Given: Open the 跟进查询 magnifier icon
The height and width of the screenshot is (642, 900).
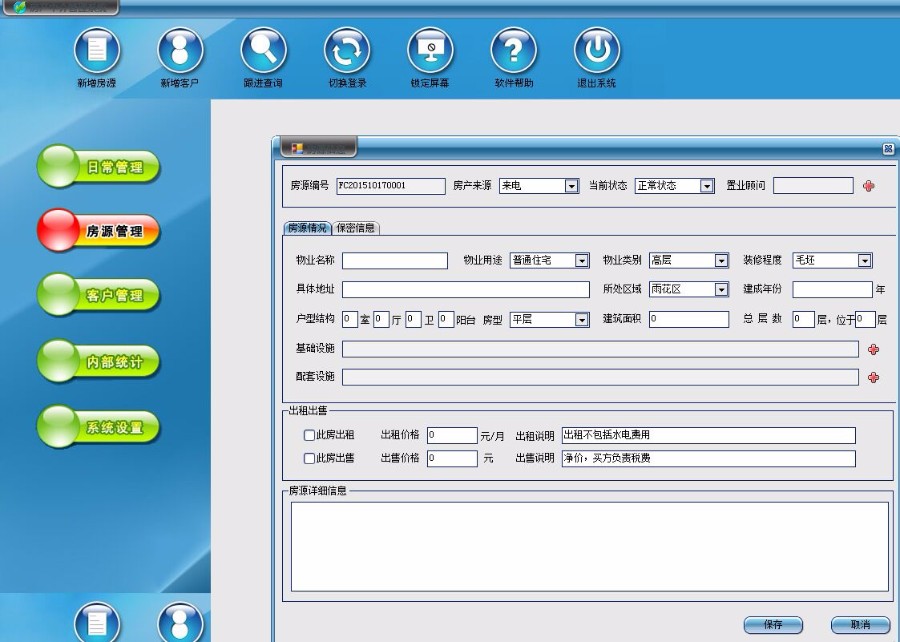Looking at the screenshot, I should [x=263, y=50].
